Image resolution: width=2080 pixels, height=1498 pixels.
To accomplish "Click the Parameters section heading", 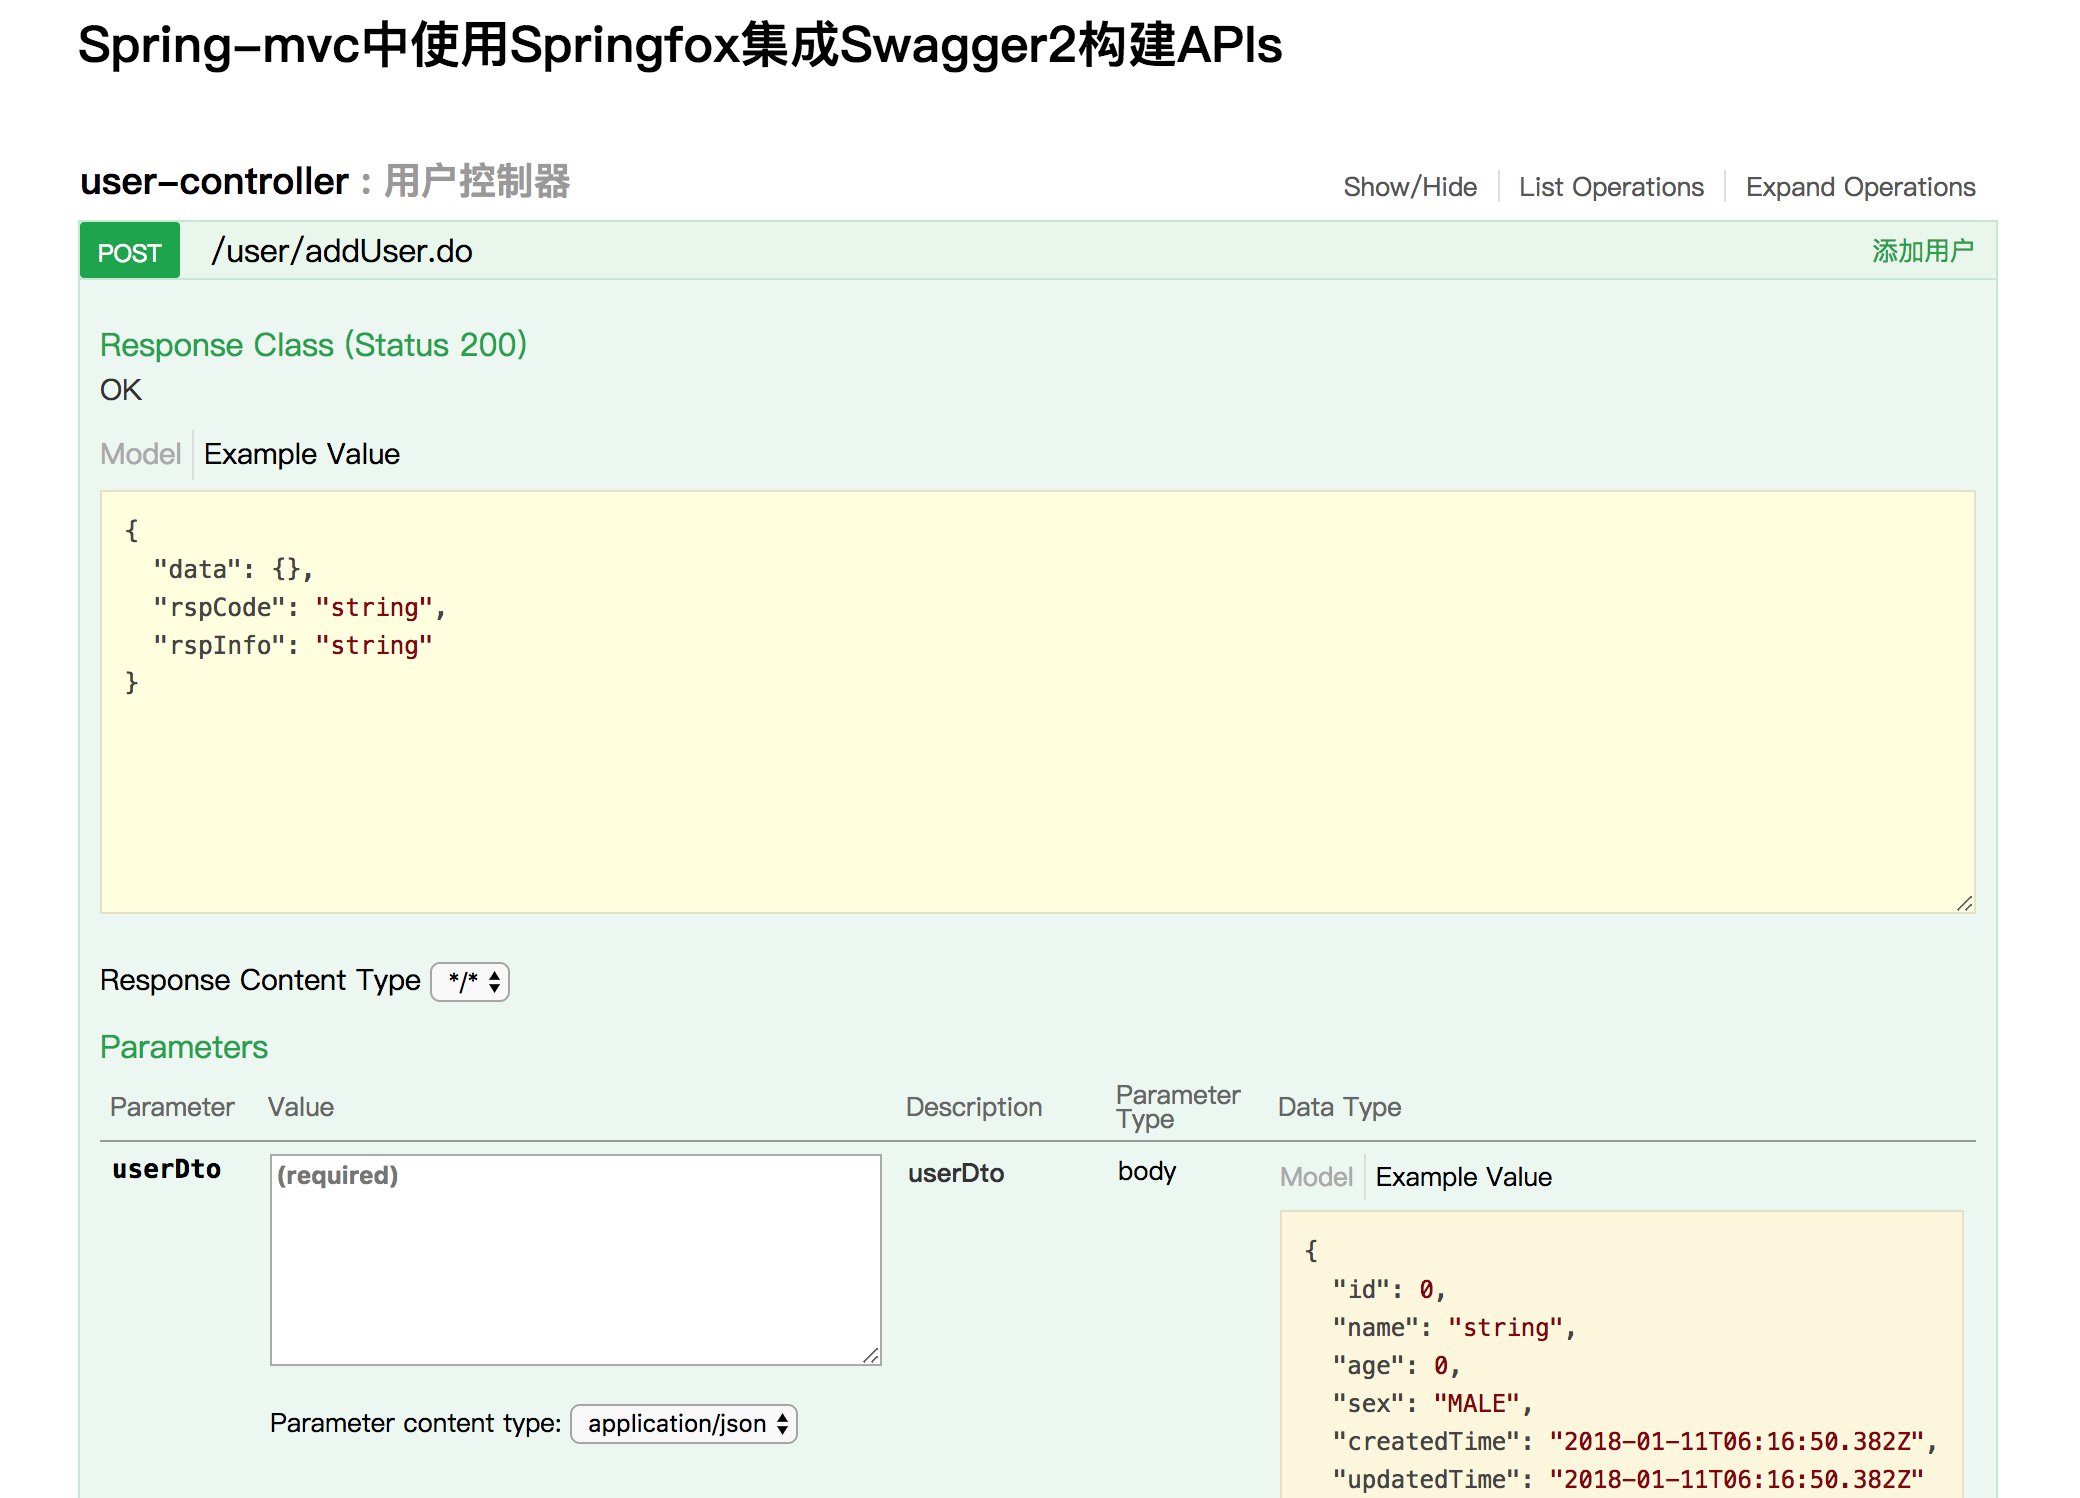I will [184, 1047].
